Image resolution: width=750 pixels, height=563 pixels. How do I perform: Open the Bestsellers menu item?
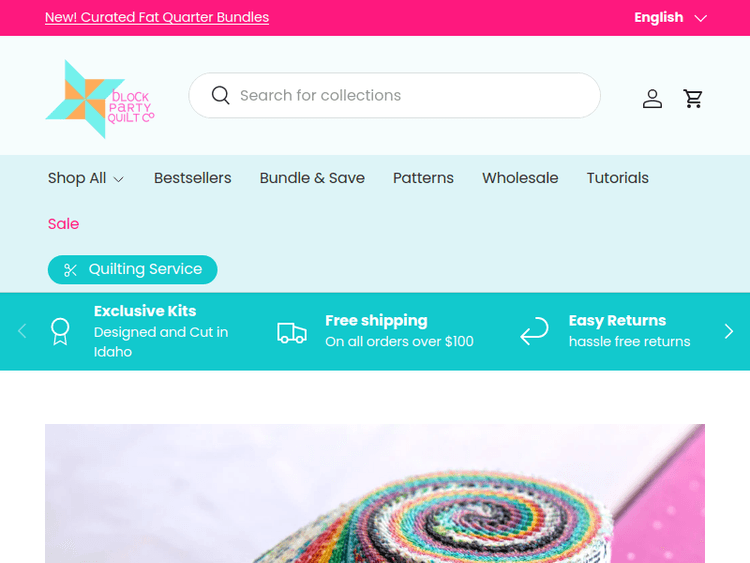pos(193,178)
